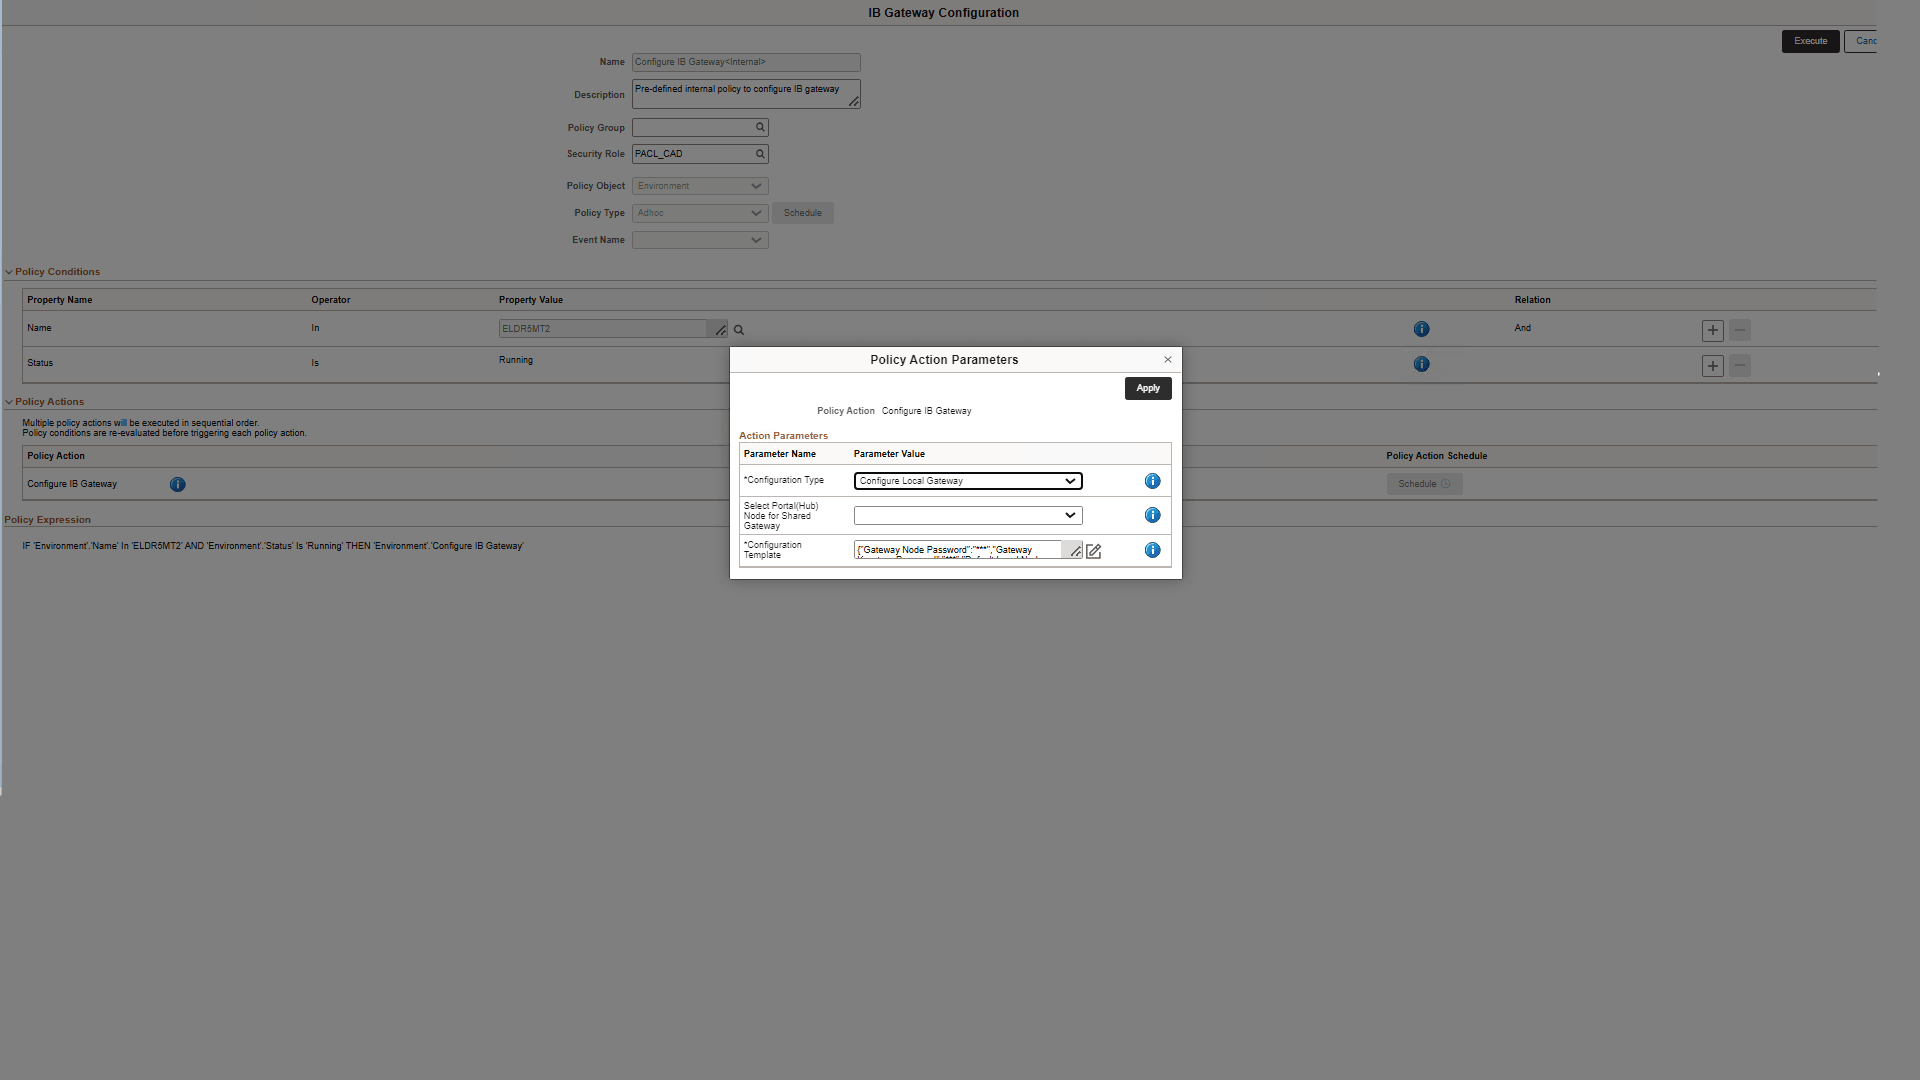Collapse Policy Conditions section
Image resolution: width=1920 pixels, height=1080 pixels.
click(9, 272)
